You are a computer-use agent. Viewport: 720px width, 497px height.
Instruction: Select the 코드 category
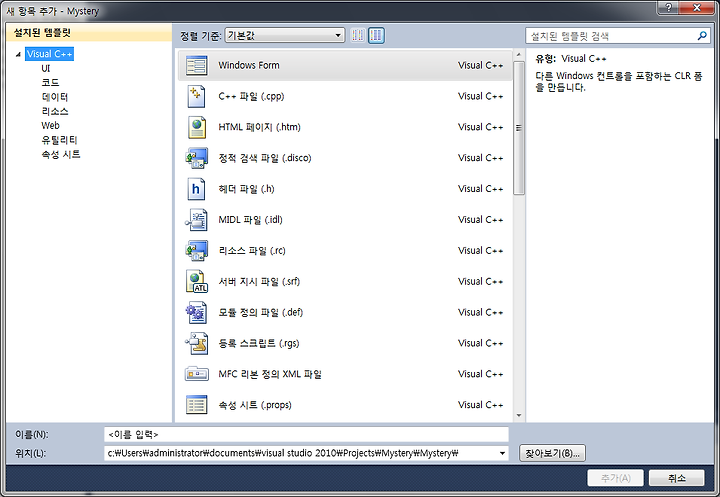pyautogui.click(x=50, y=83)
